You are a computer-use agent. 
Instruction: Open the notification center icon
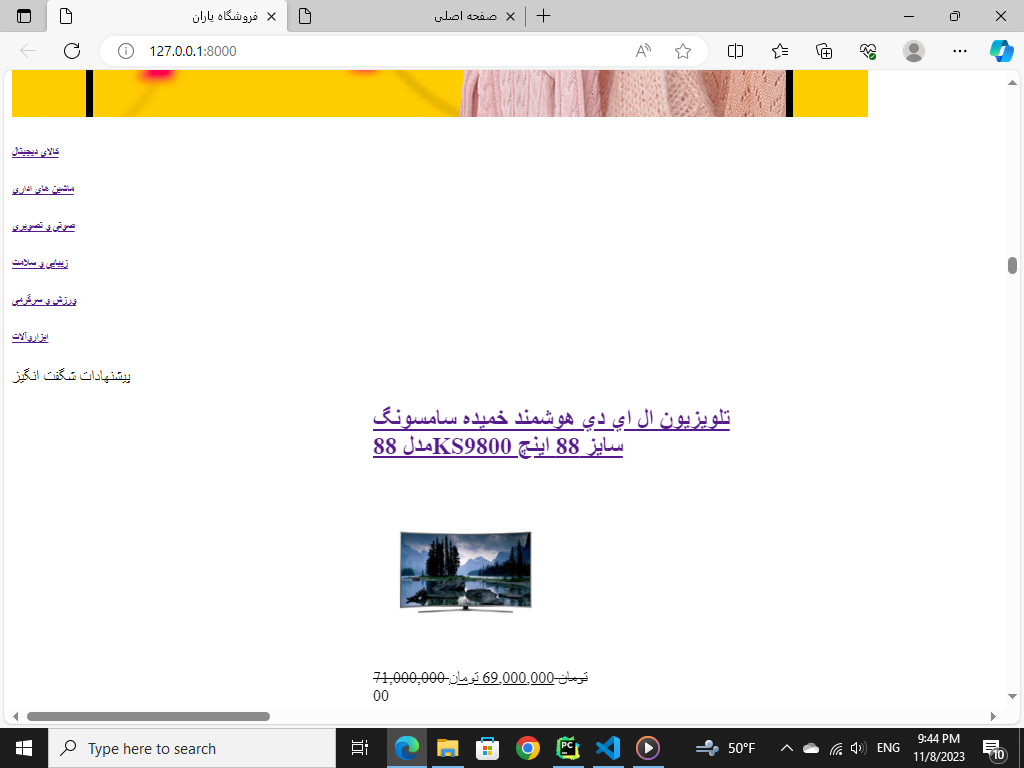[993, 748]
